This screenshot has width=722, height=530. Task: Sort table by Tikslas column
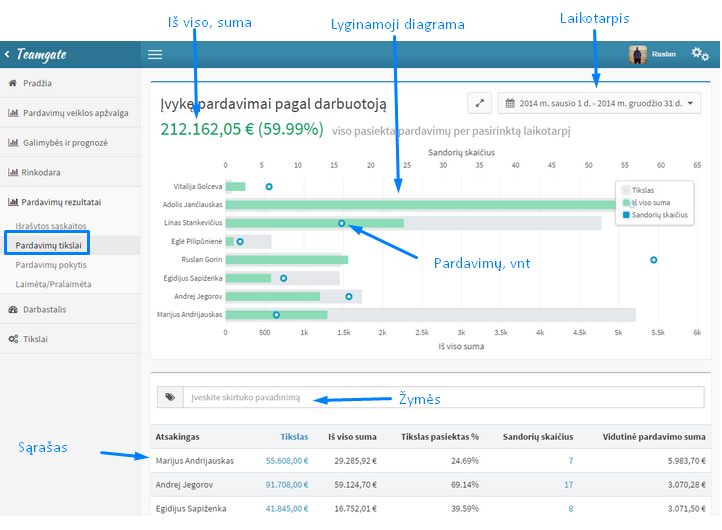click(294, 437)
